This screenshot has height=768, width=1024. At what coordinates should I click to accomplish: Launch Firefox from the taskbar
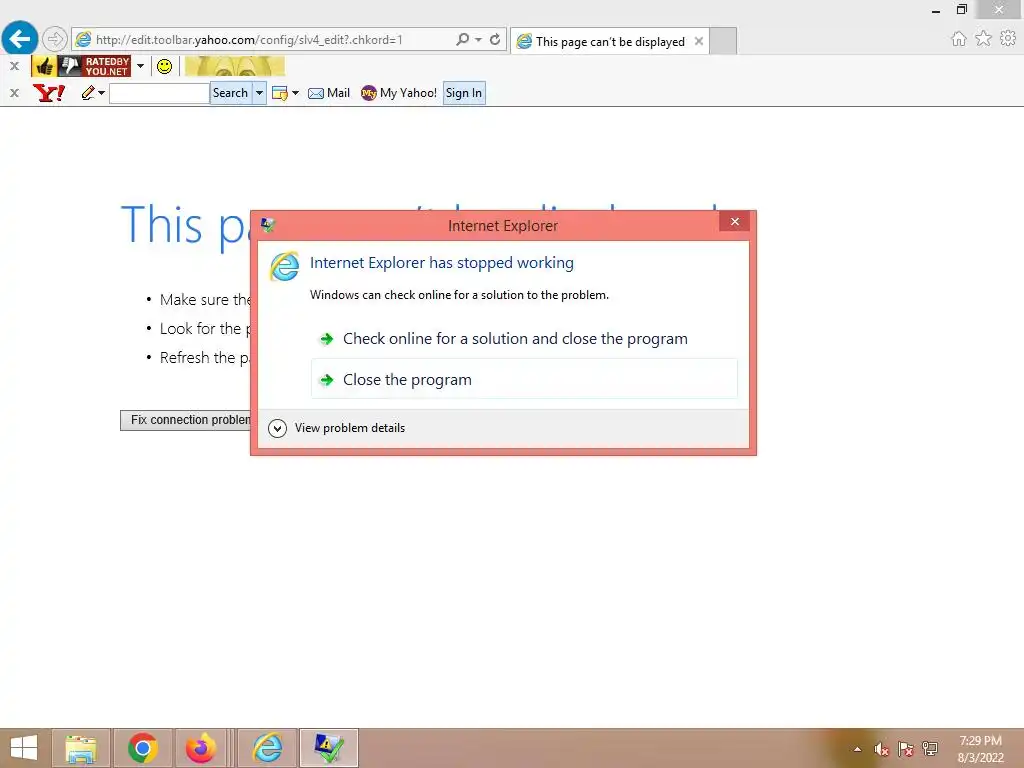(200, 748)
